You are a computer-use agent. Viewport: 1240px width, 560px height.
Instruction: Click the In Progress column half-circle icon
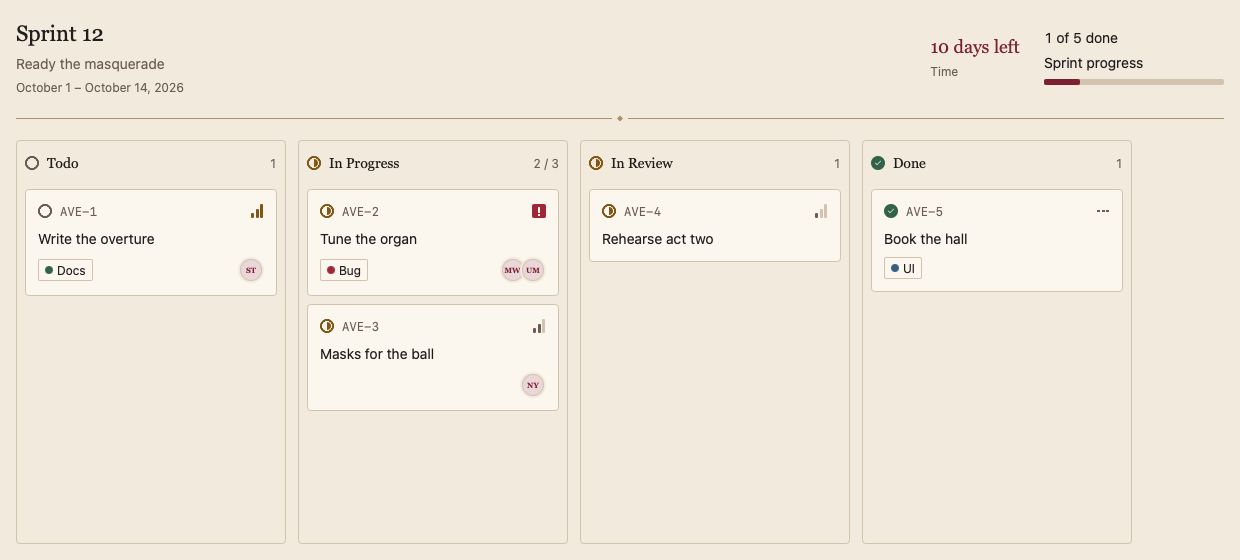point(314,163)
